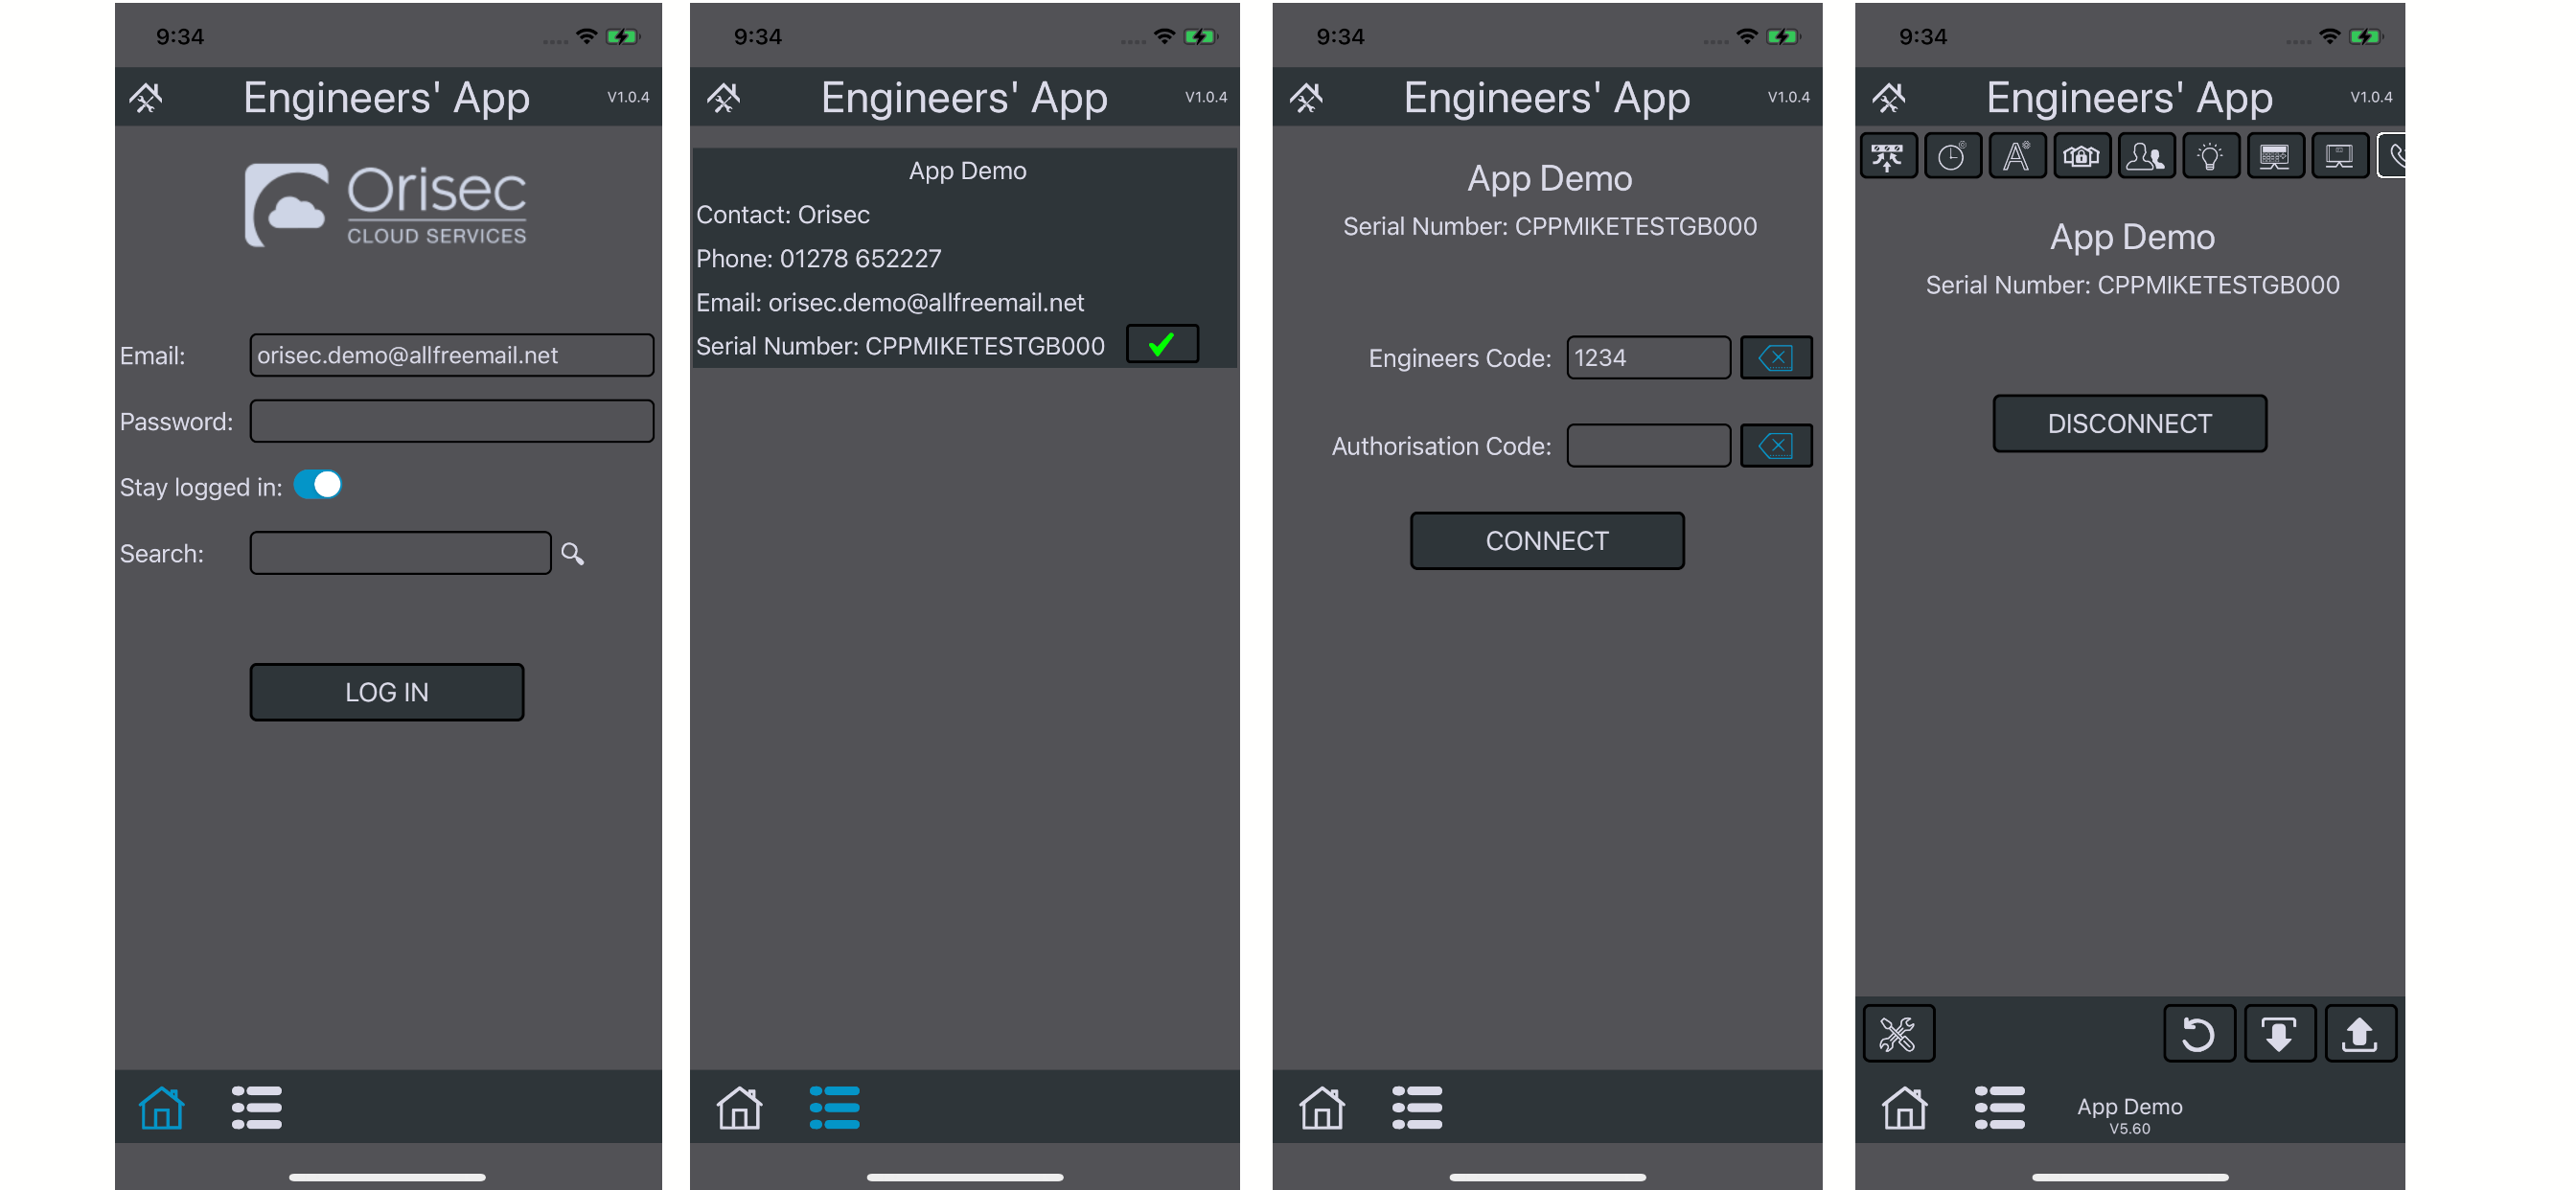Tap the home icon on the Connect screen
2576x1190 pixels.
[x=1321, y=1107]
